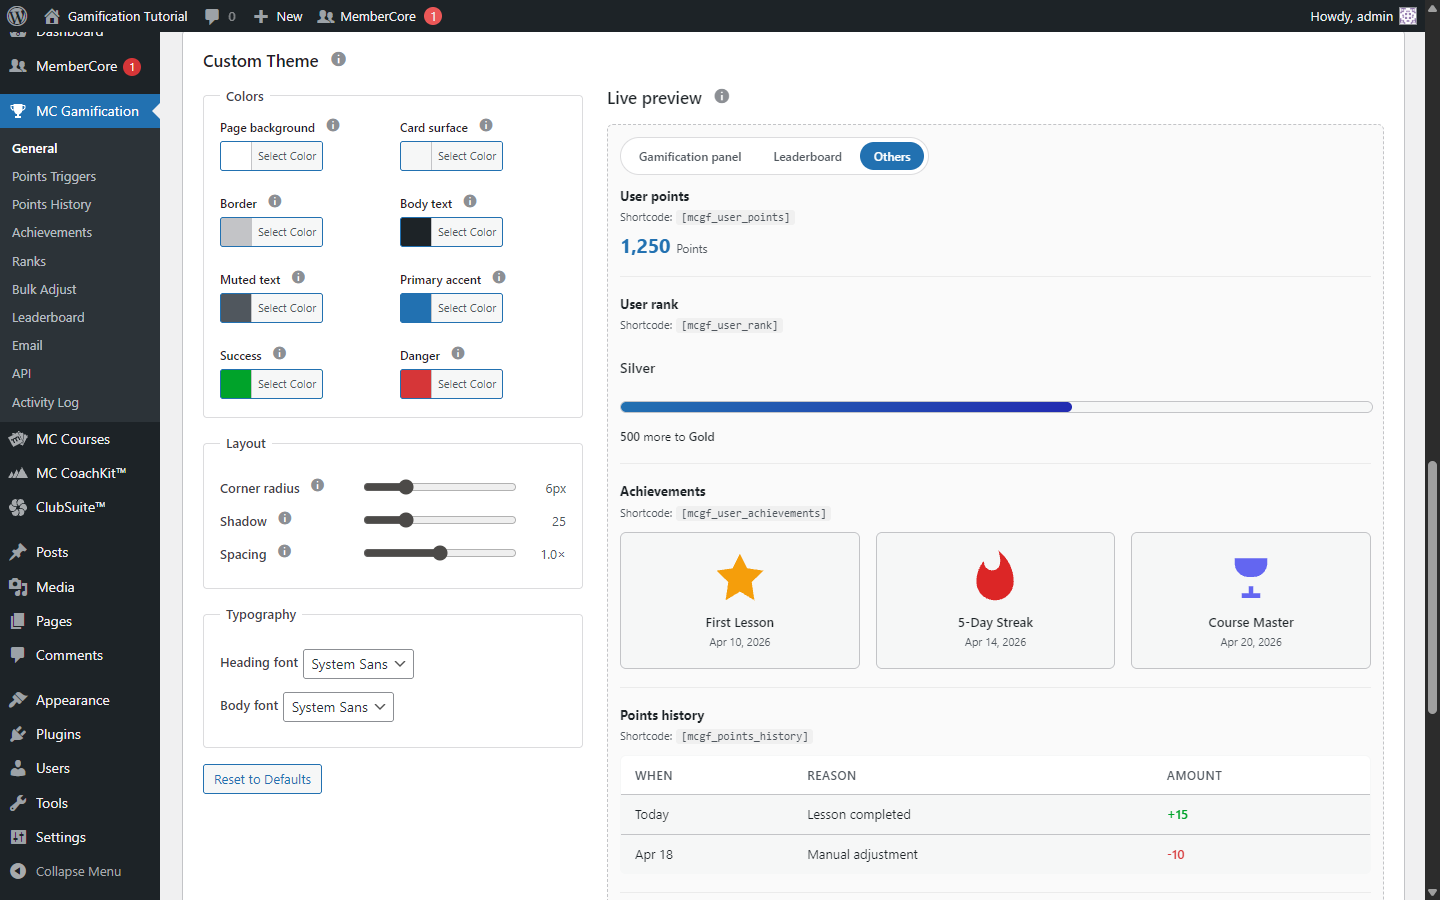Switch to the Leaderboard preview tab
The width and height of the screenshot is (1440, 900).
coord(808,157)
